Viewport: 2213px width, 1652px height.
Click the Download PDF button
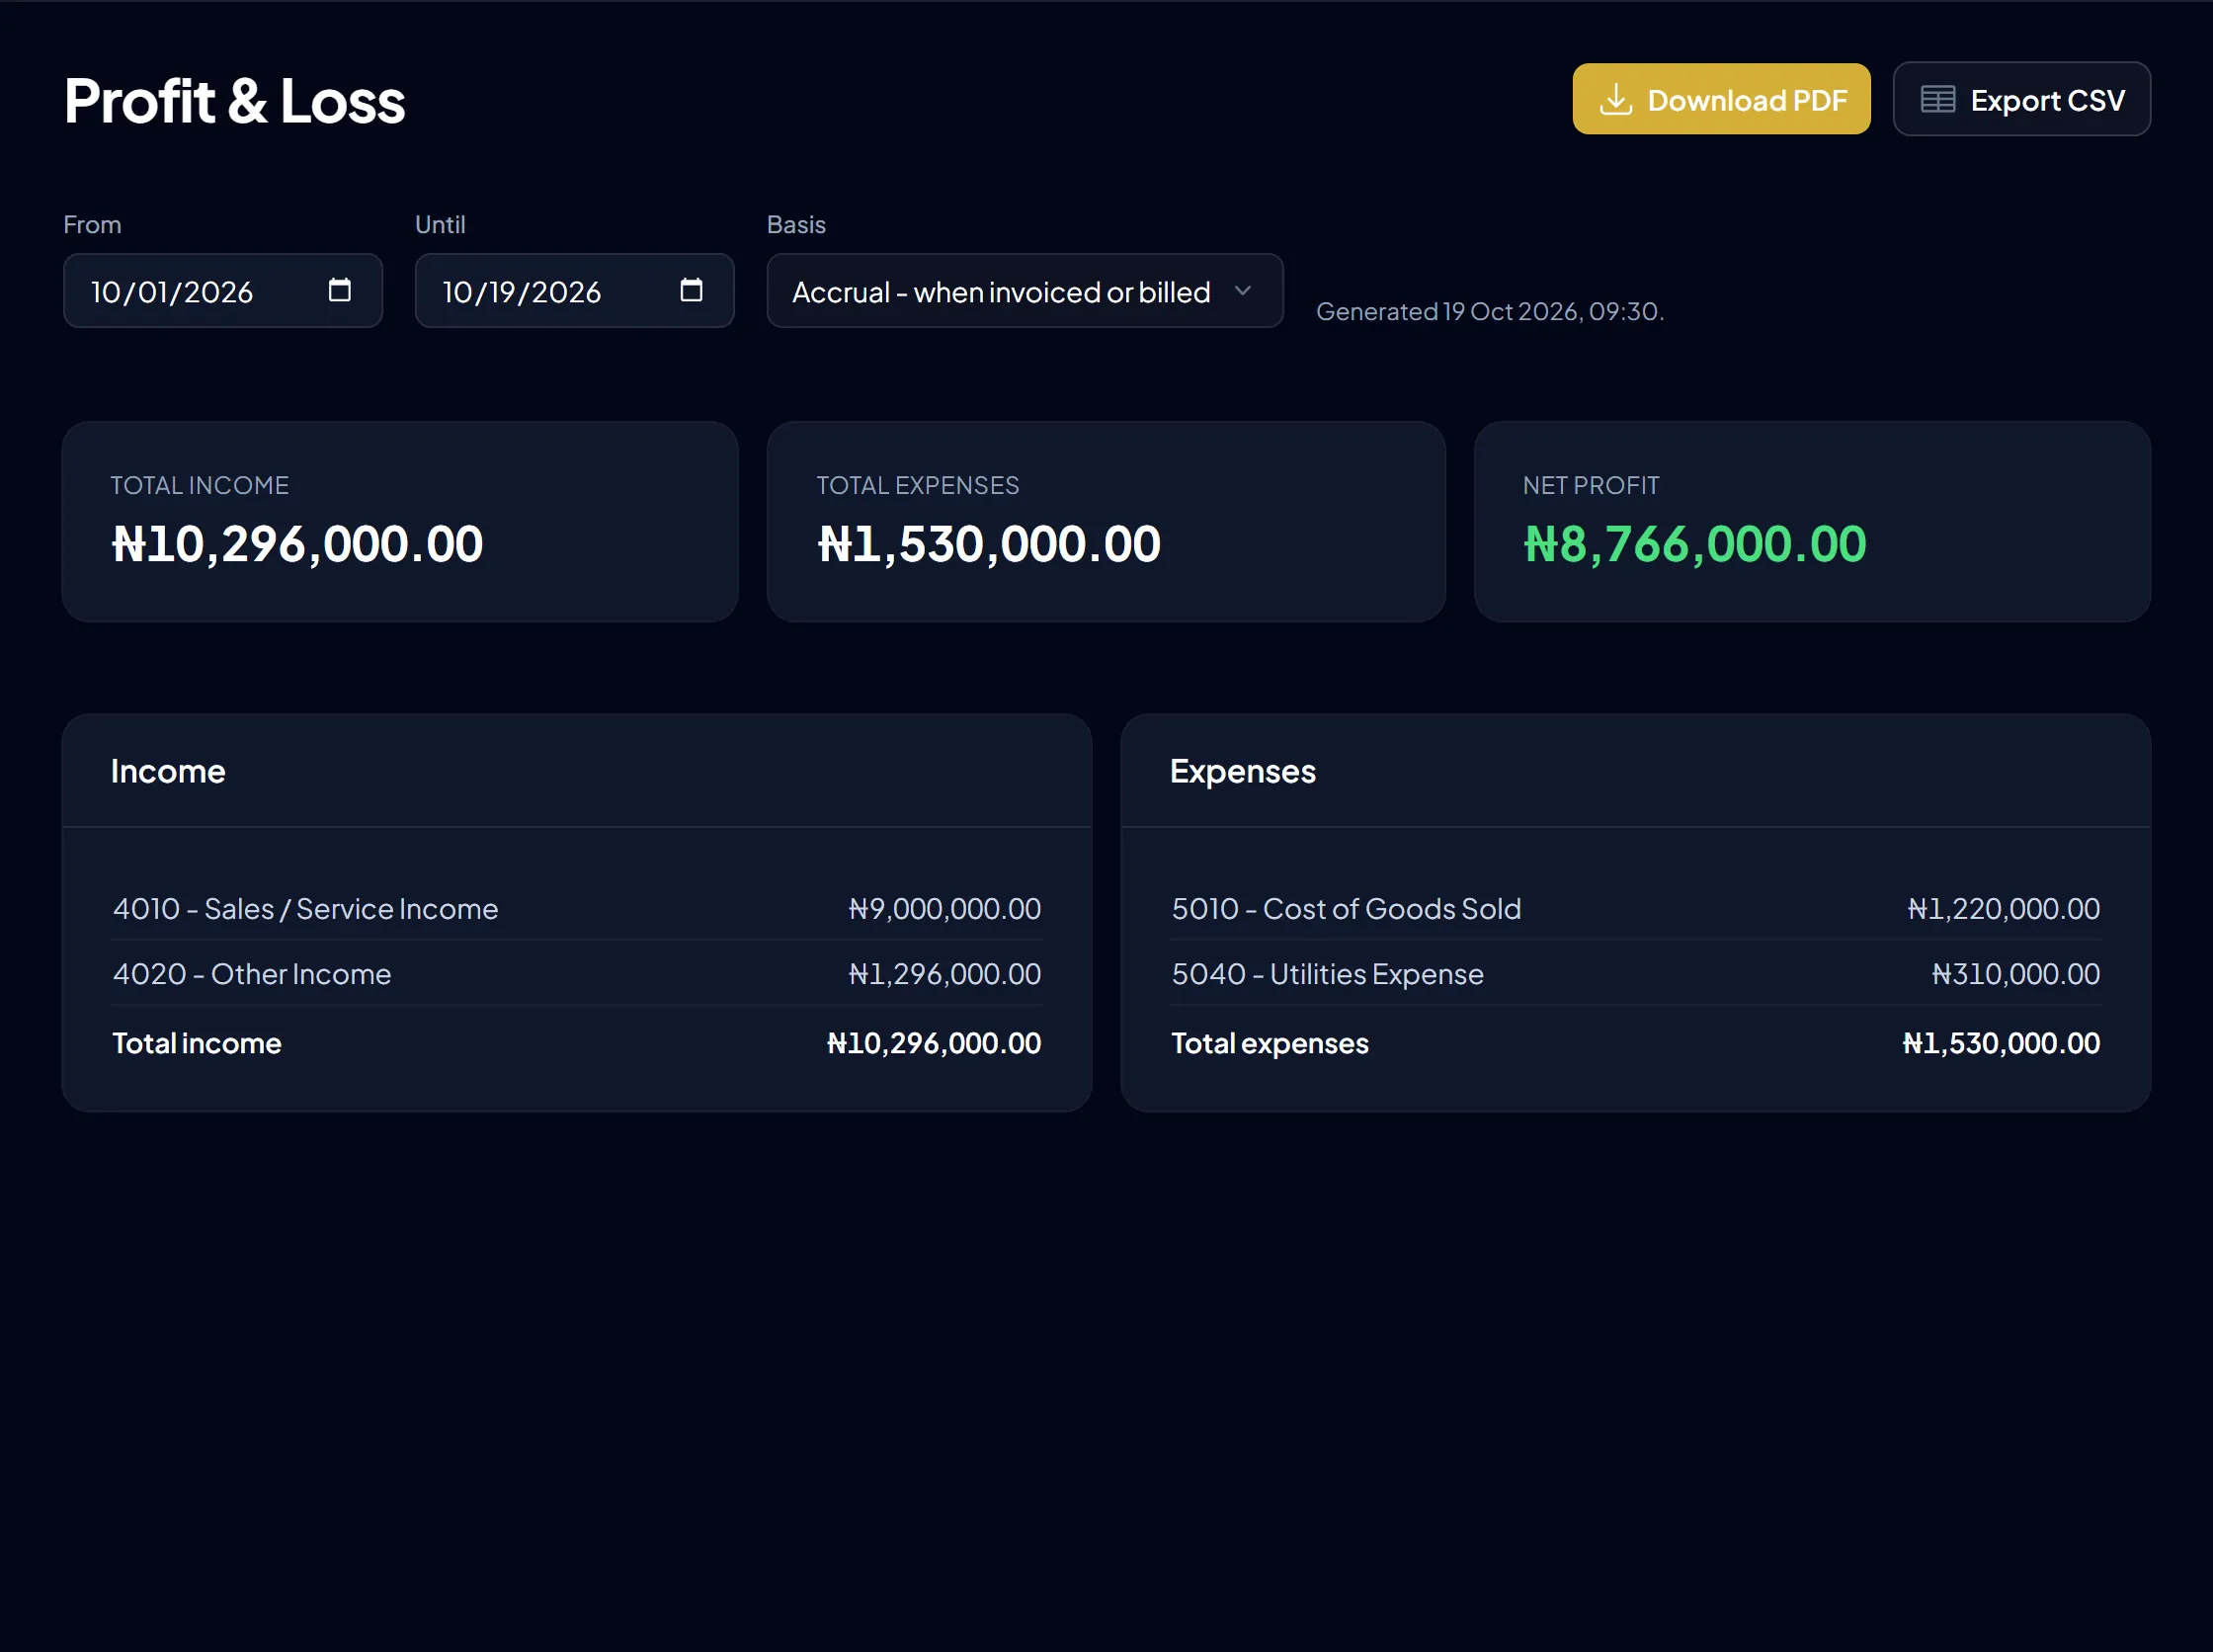point(1720,99)
